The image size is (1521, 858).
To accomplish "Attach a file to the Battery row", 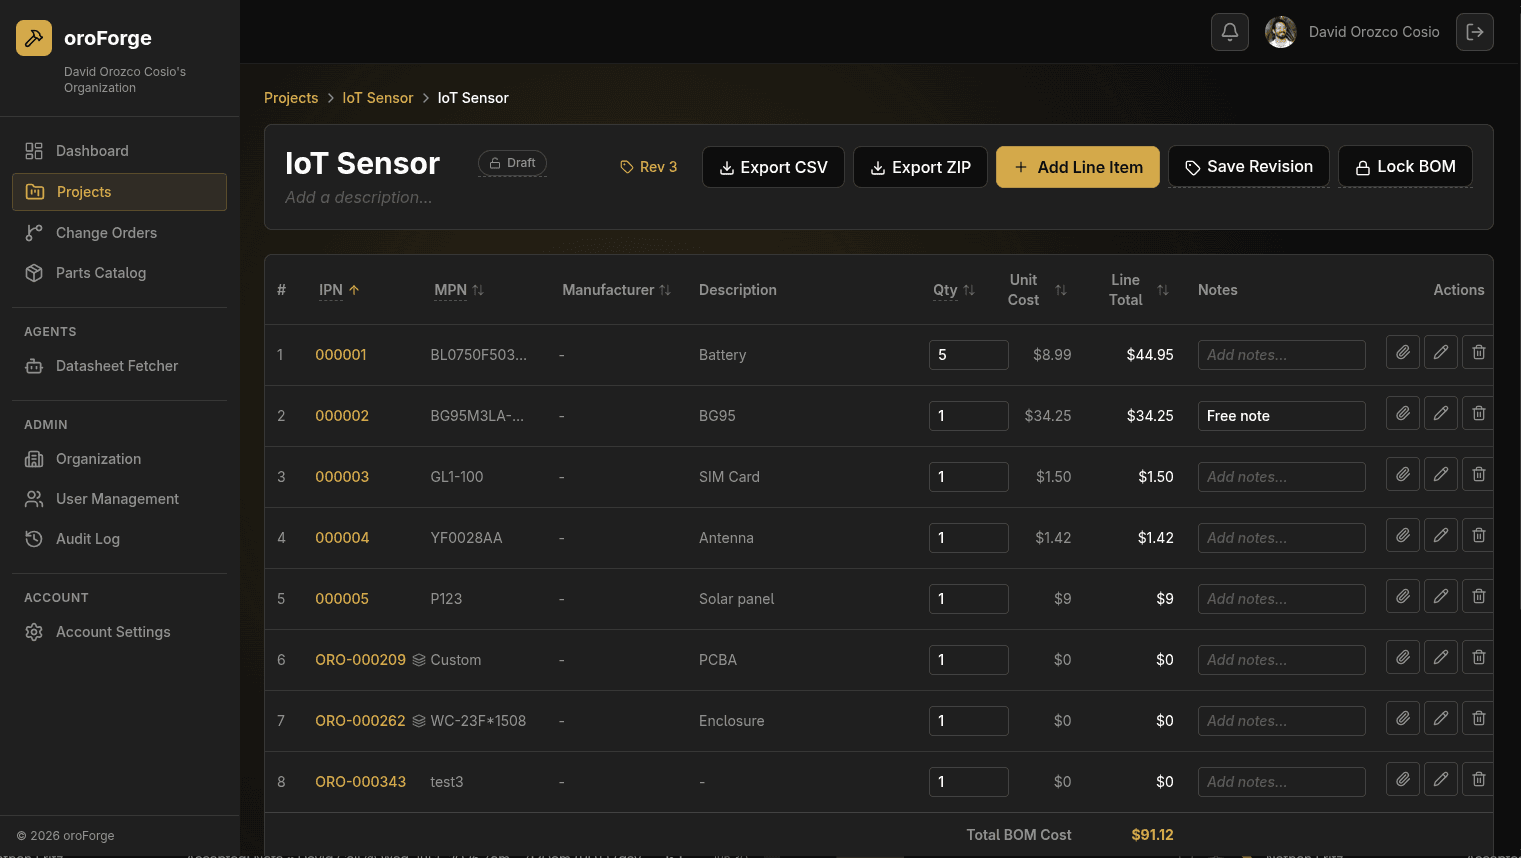I will pyautogui.click(x=1403, y=352).
